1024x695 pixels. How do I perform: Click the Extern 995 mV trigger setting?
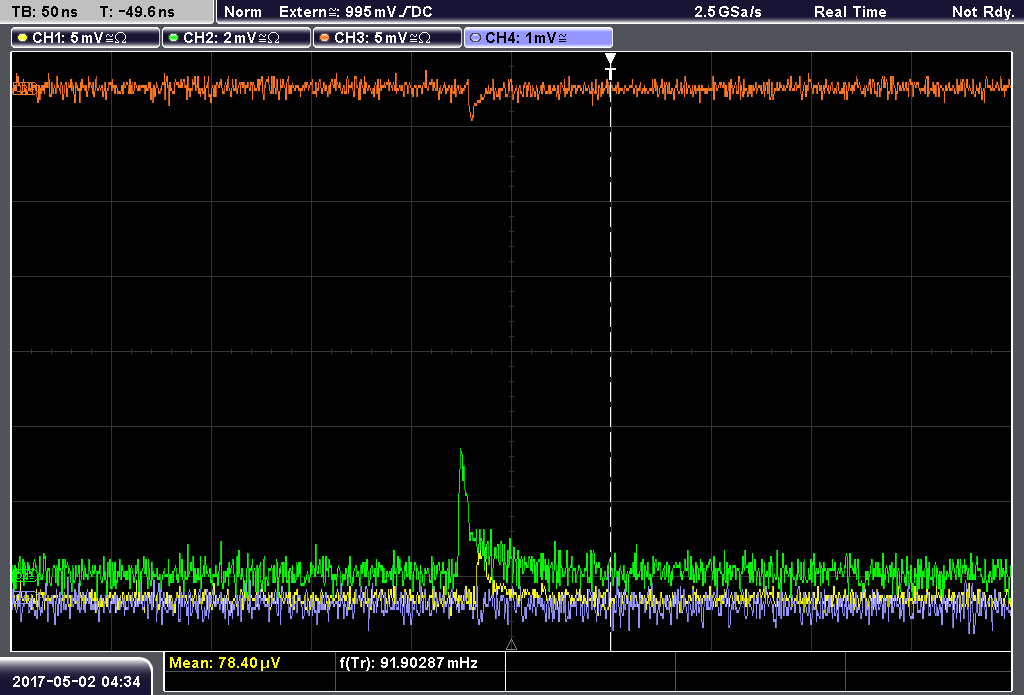pos(355,12)
